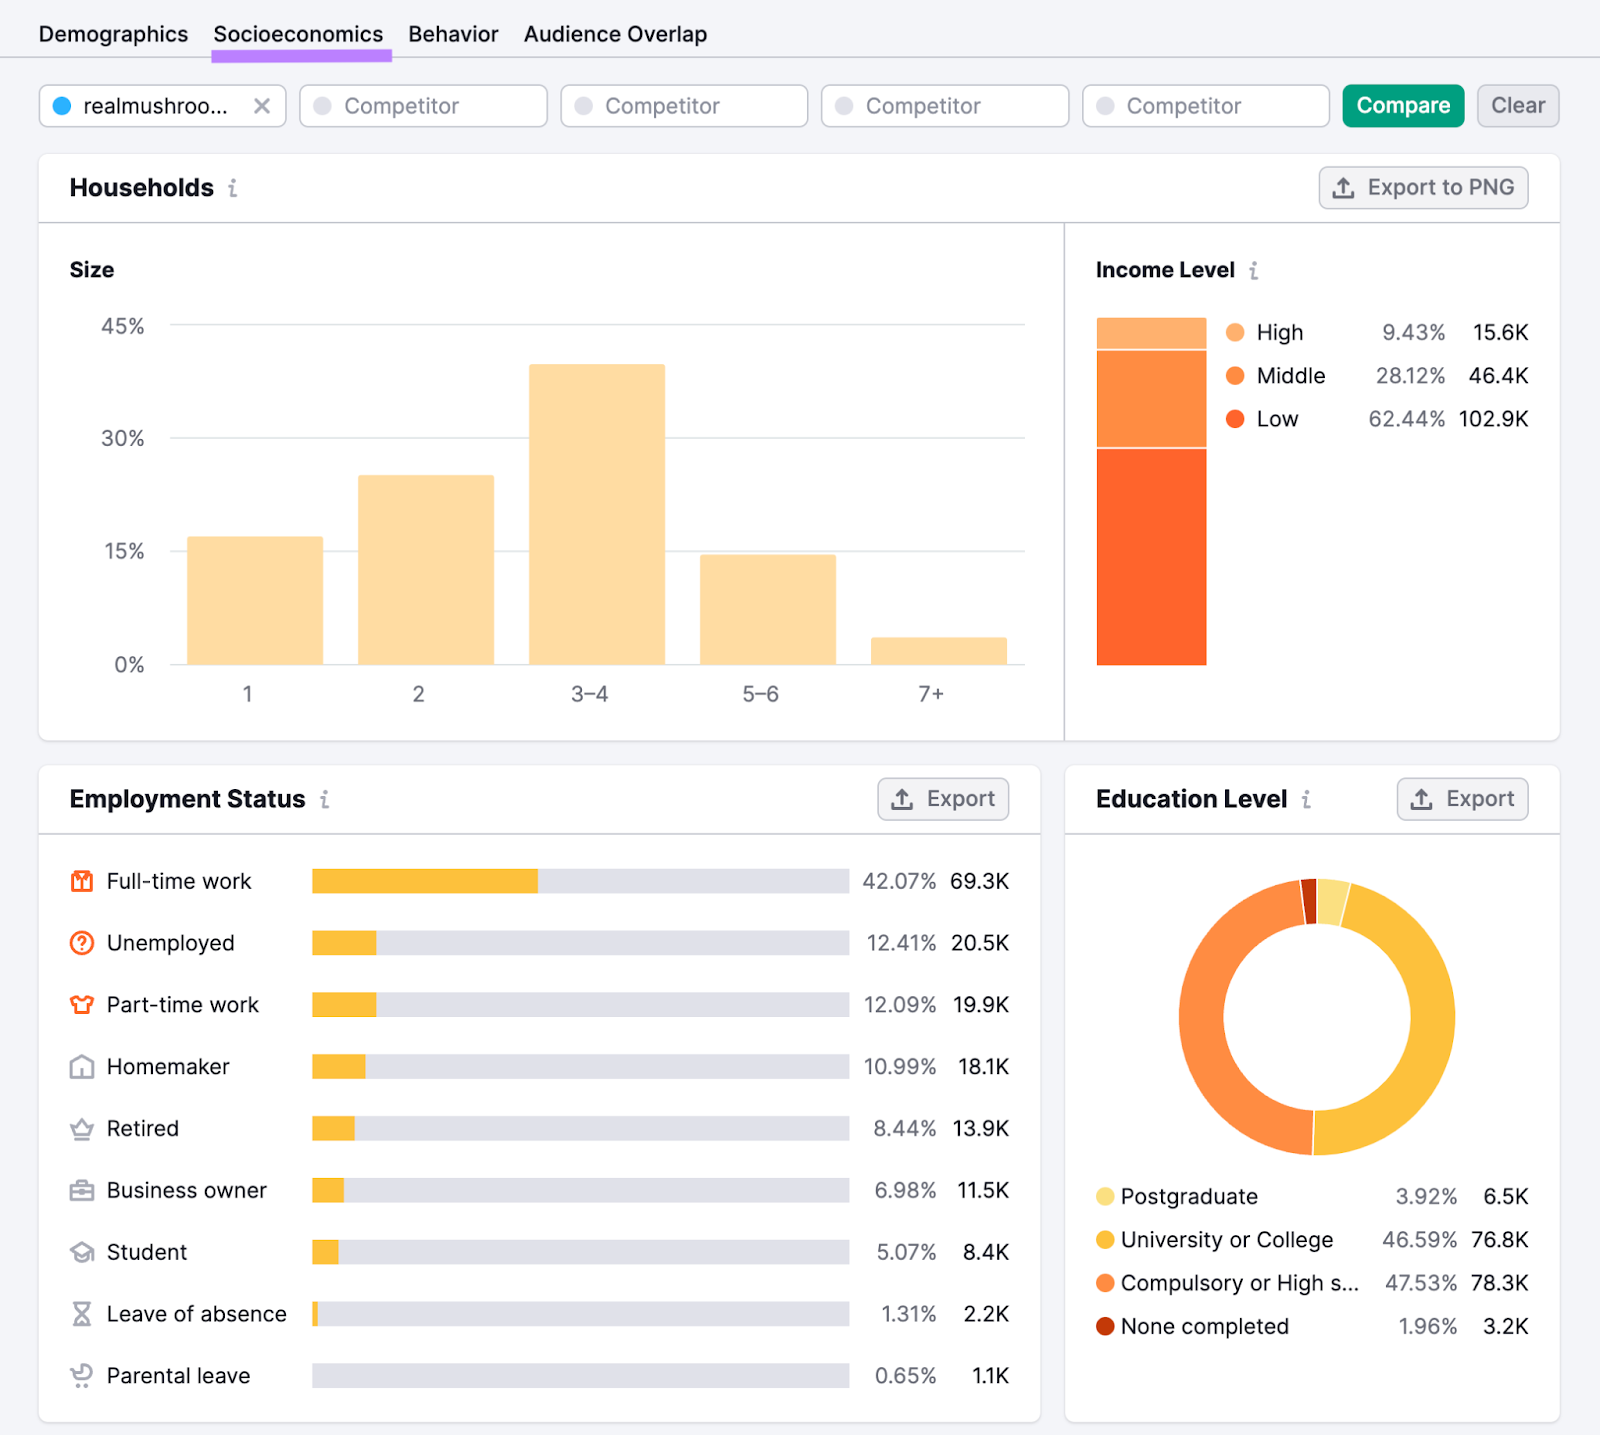Click the 102.9K Low income value
This screenshot has width=1600, height=1435.
(1493, 419)
